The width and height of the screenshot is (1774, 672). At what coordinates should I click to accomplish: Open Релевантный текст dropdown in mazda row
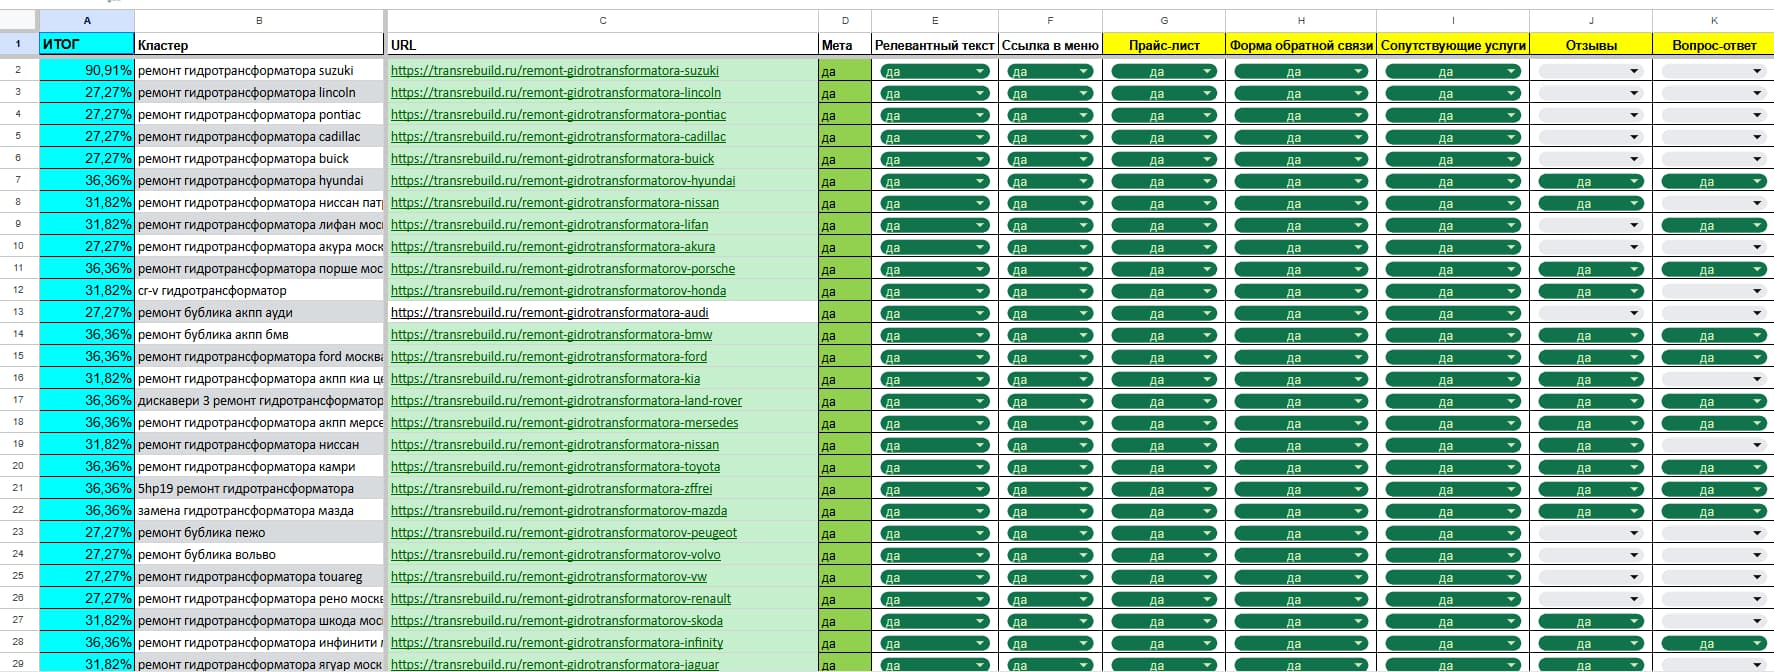point(935,511)
